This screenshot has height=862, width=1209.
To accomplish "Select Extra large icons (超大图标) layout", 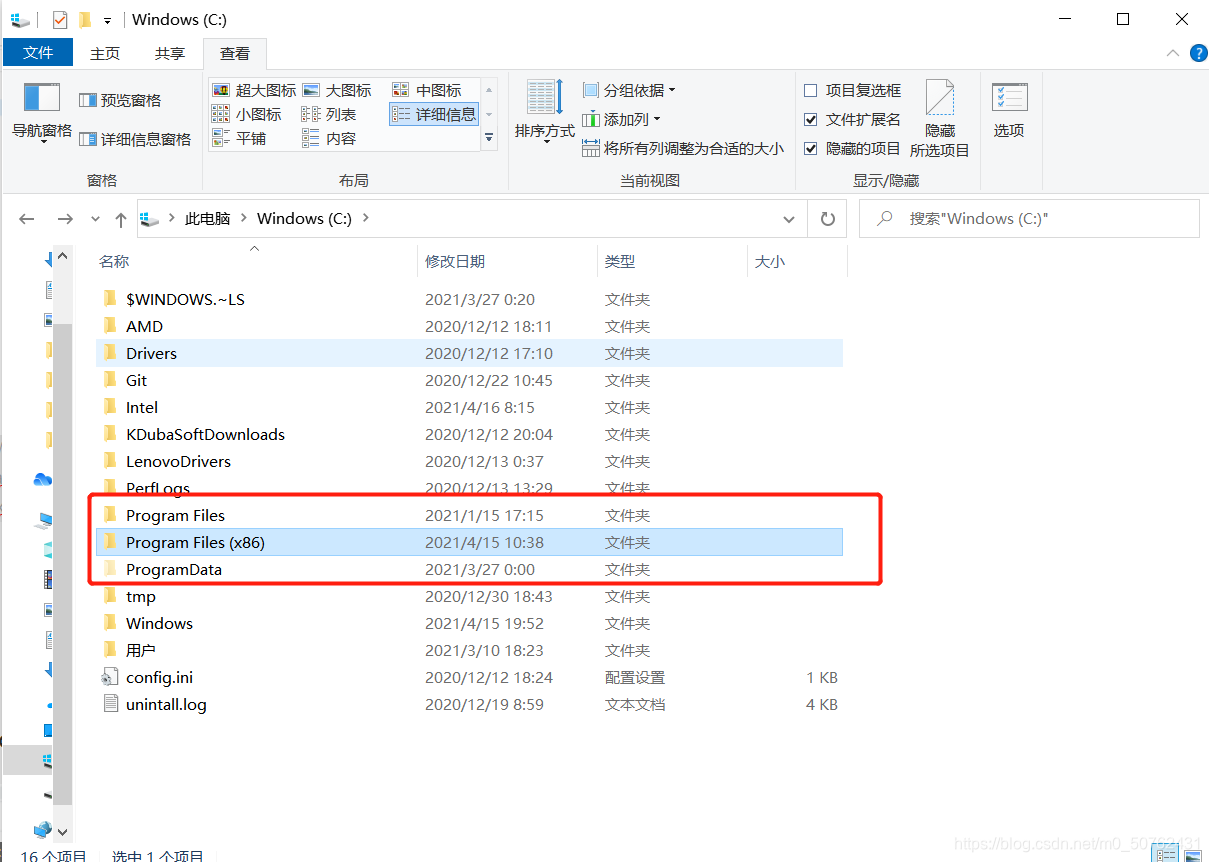I will [x=254, y=90].
